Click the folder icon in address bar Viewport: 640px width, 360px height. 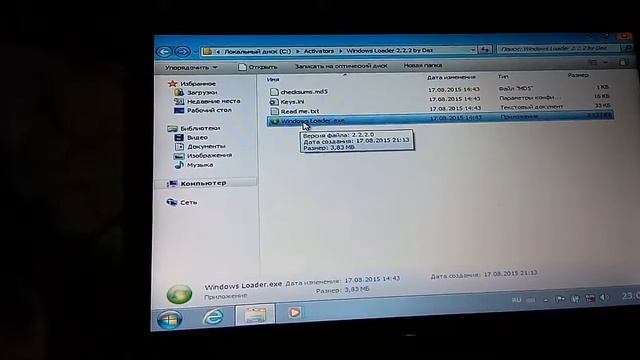(x=207, y=51)
